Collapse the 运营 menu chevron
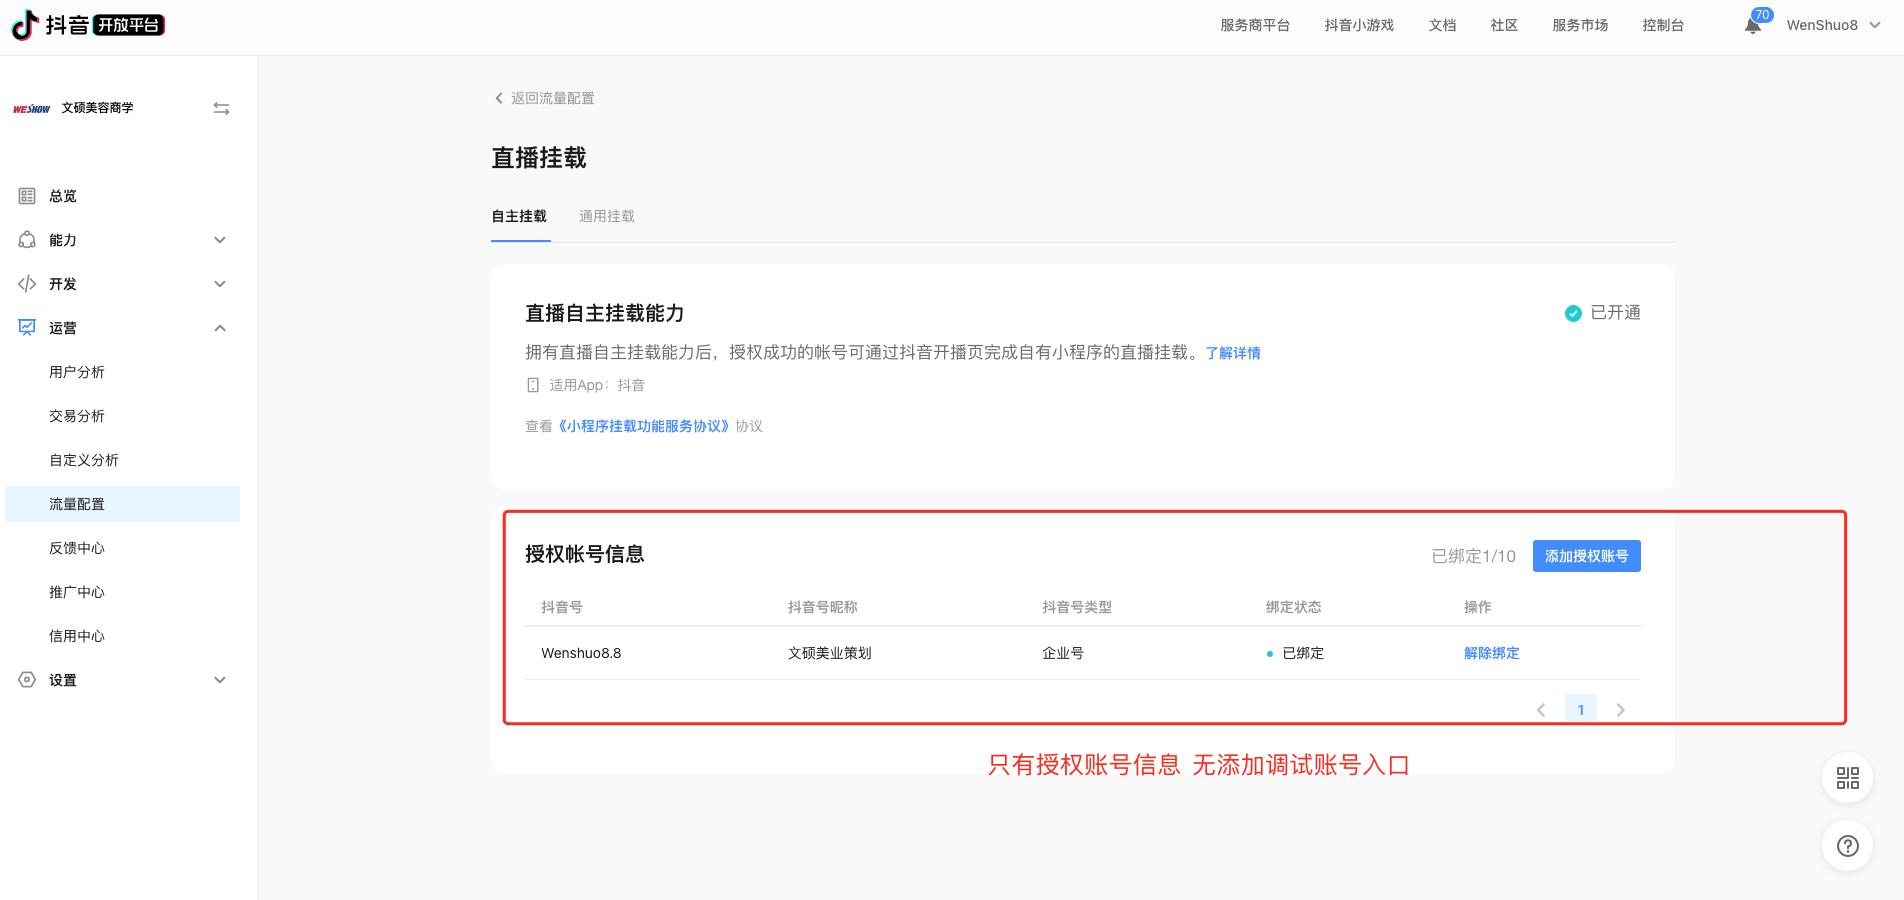Viewport: 1904px width, 900px height. [x=220, y=328]
